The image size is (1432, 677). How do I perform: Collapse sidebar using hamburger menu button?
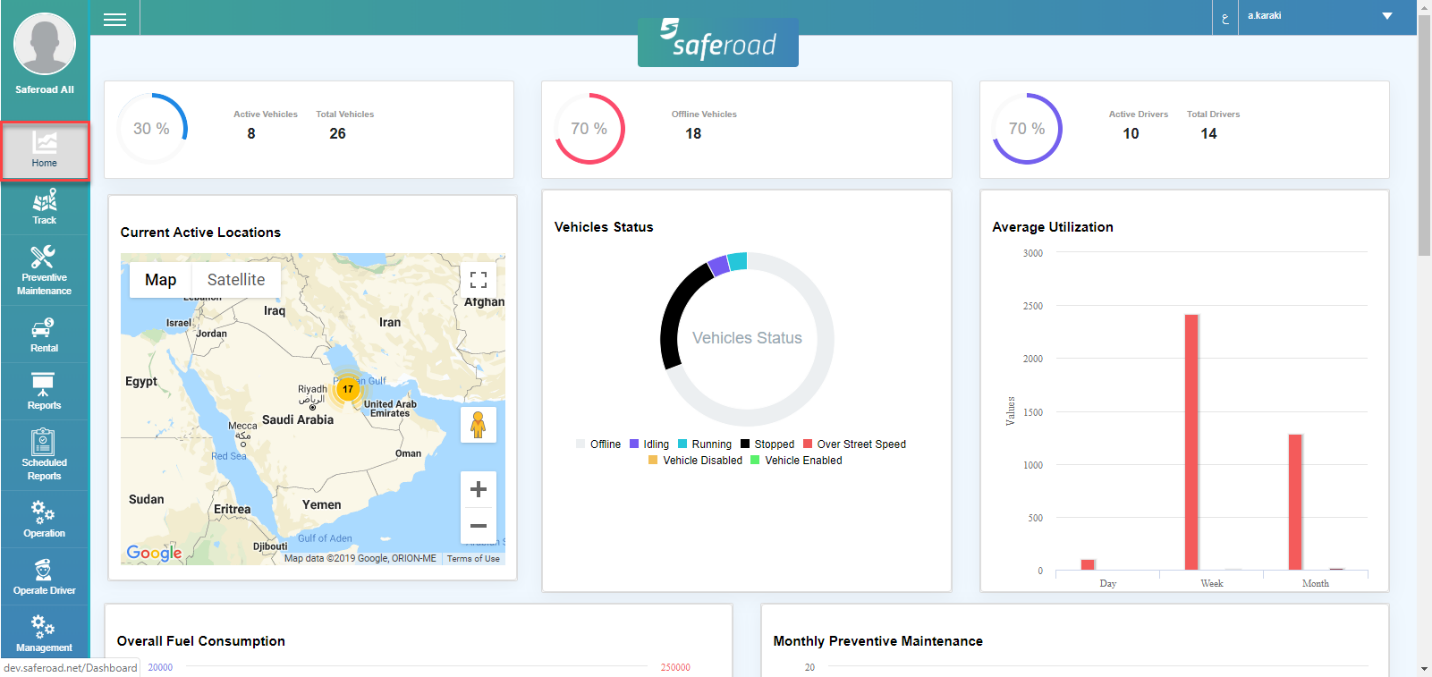point(115,19)
